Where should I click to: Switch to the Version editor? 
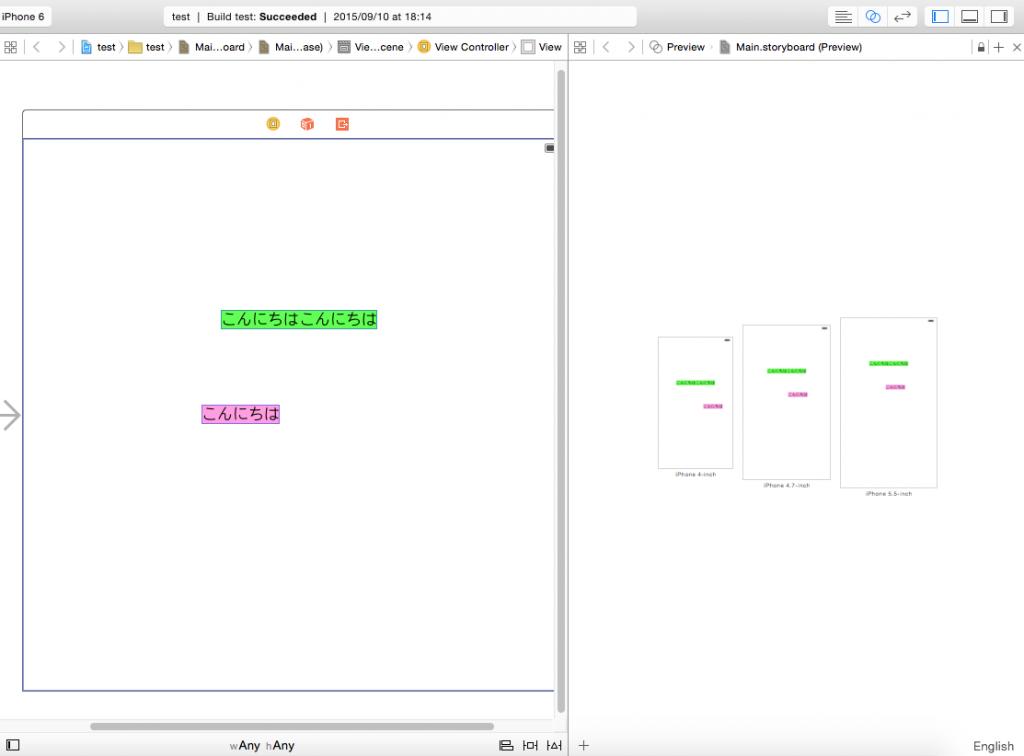[x=902, y=17]
